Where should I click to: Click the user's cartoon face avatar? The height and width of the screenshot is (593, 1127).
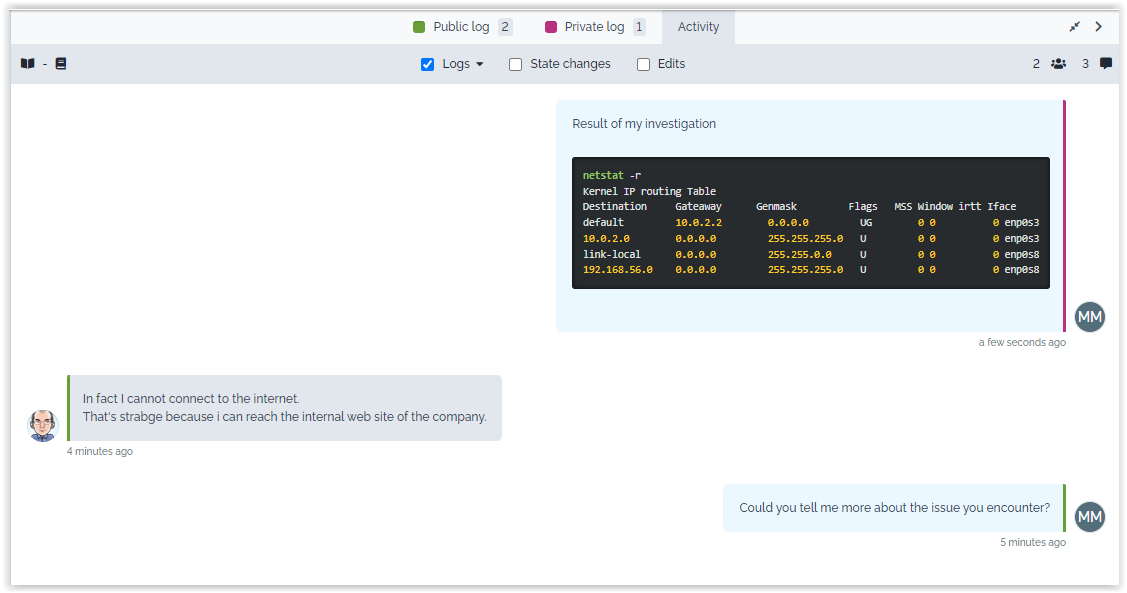point(43,425)
